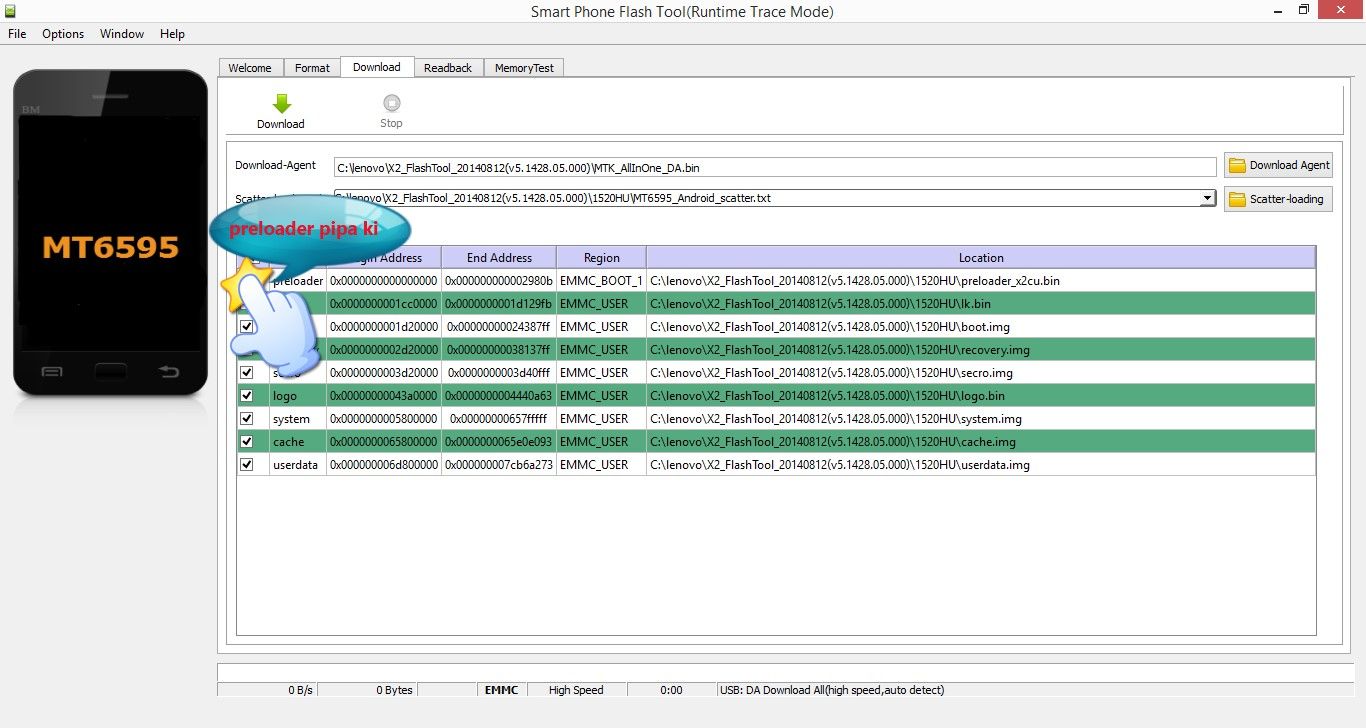Click the phone's menu key icon
The image size is (1366, 728).
[x=52, y=372]
